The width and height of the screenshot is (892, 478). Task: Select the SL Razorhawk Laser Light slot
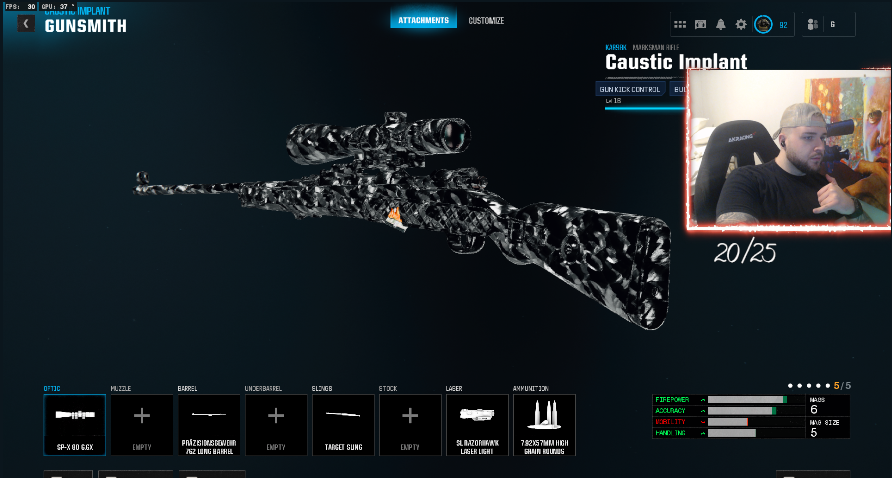477,425
